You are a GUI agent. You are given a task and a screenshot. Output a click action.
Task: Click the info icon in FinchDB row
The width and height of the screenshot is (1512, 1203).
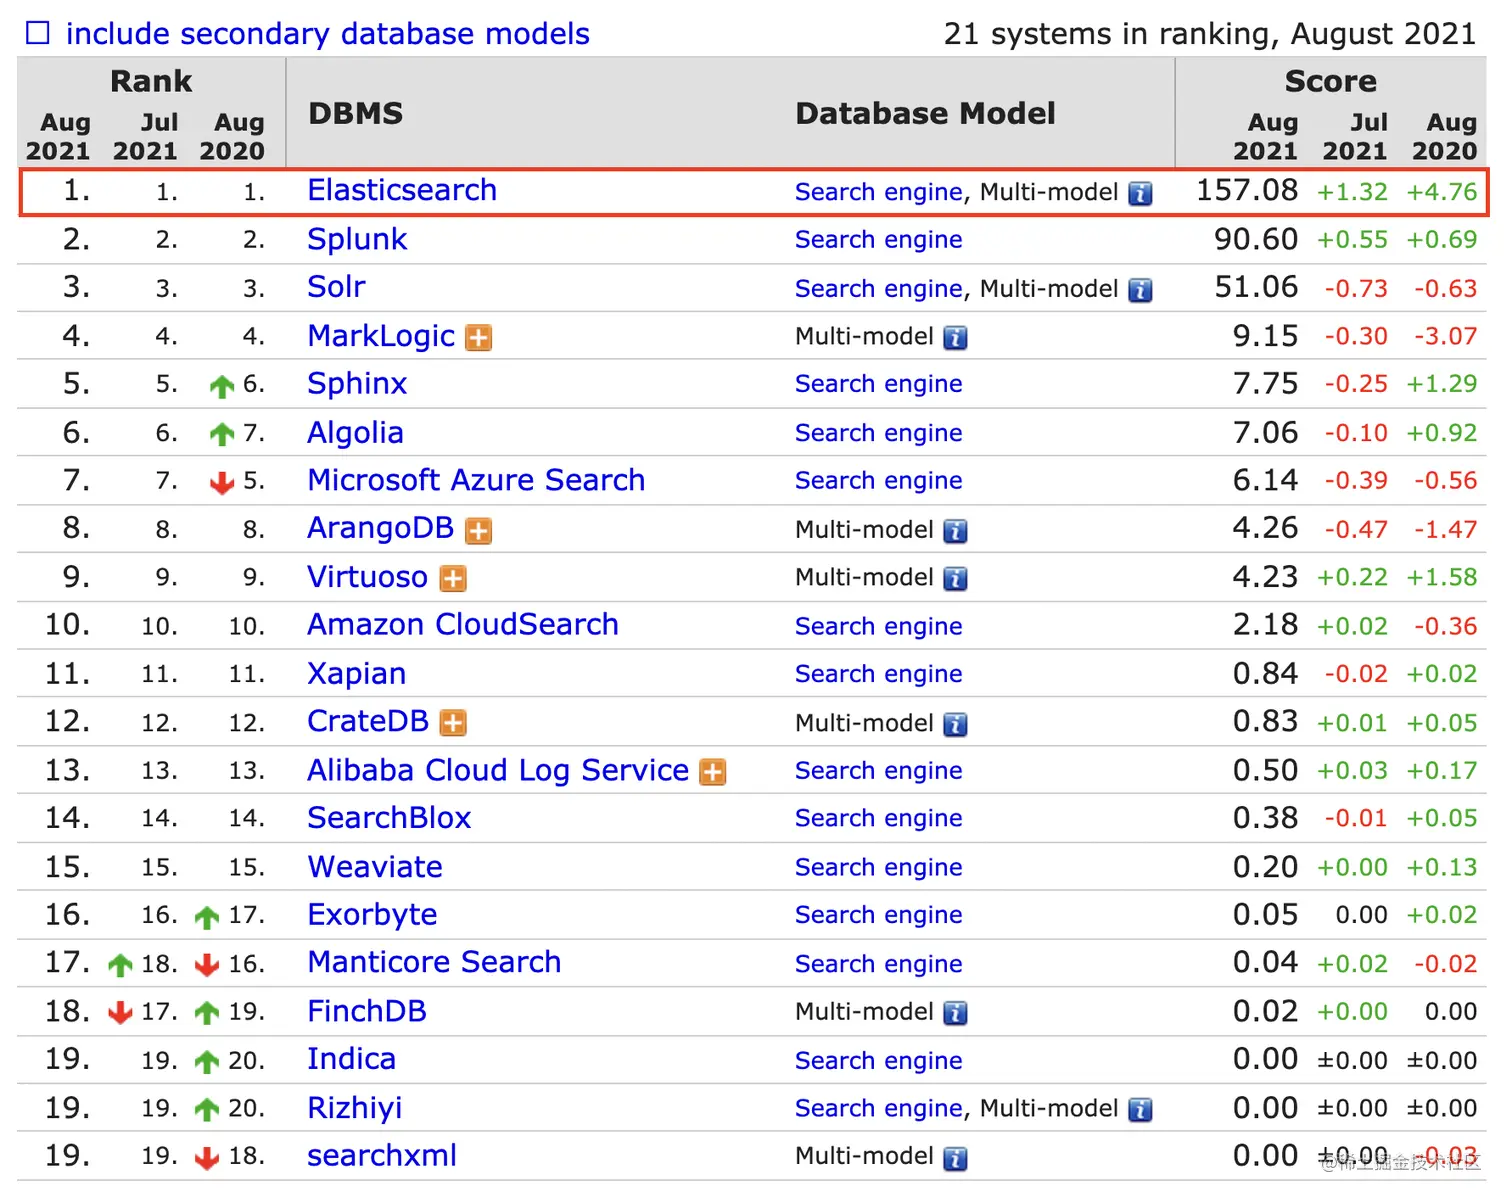(956, 1014)
